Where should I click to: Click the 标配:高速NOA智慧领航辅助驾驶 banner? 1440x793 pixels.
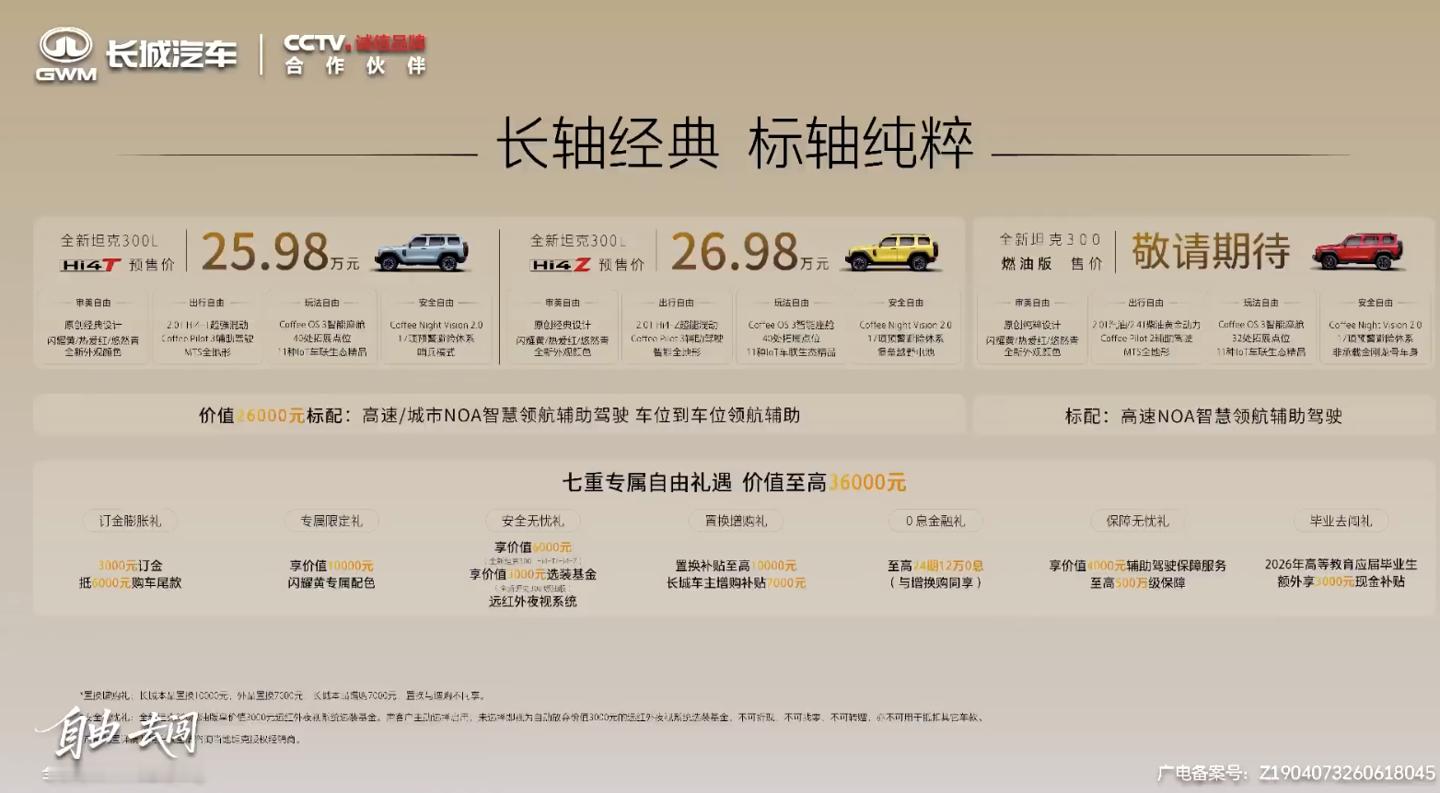point(1204,415)
